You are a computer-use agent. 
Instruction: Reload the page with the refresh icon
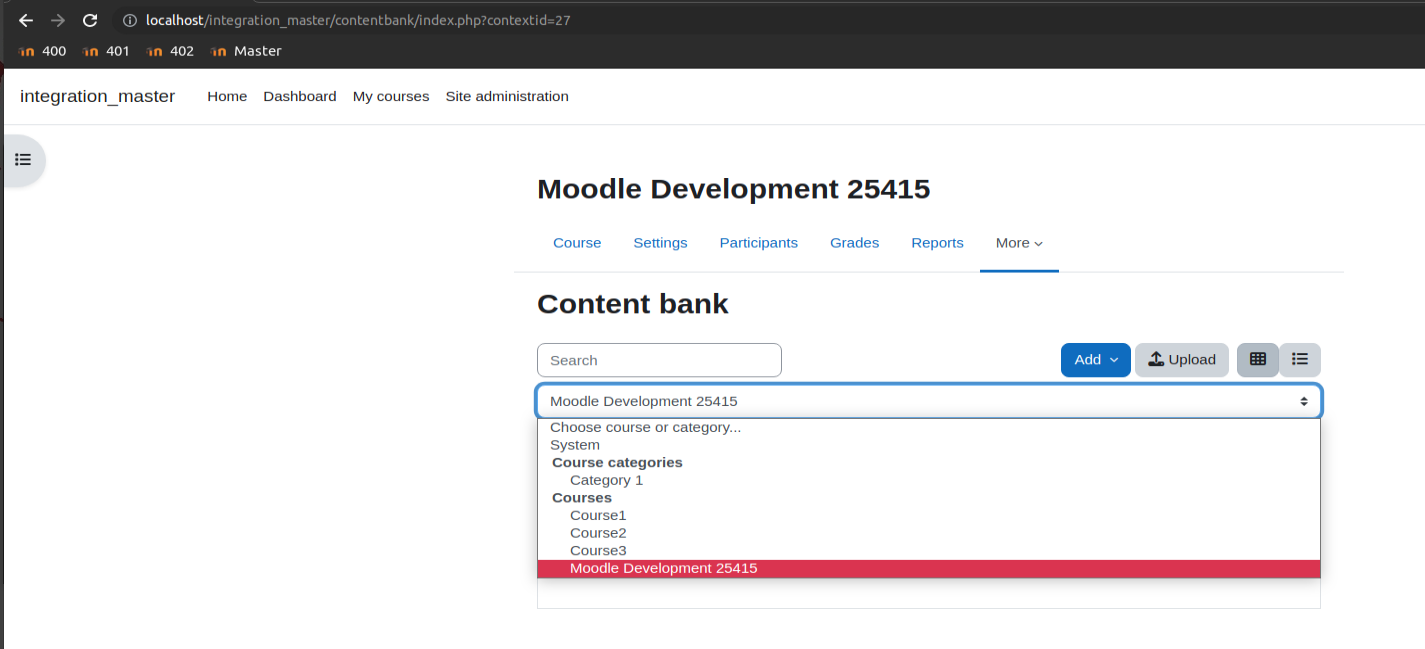click(90, 20)
